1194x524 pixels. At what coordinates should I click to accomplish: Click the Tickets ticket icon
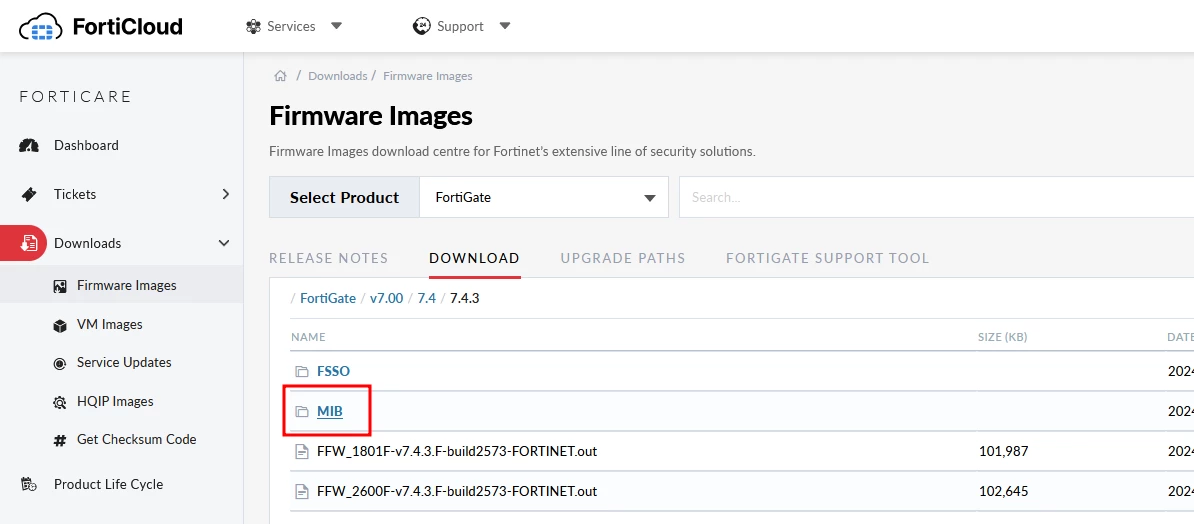tap(29, 194)
